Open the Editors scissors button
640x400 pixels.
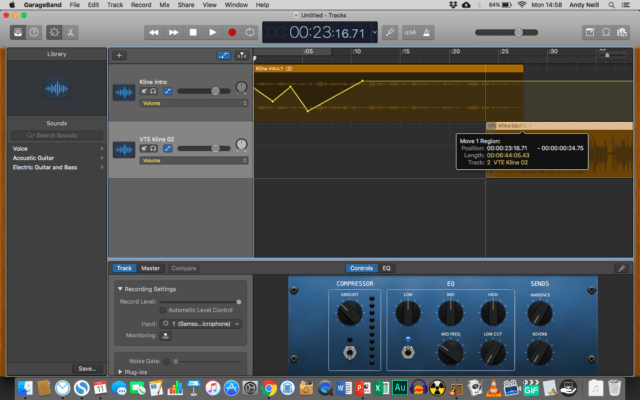pos(70,32)
